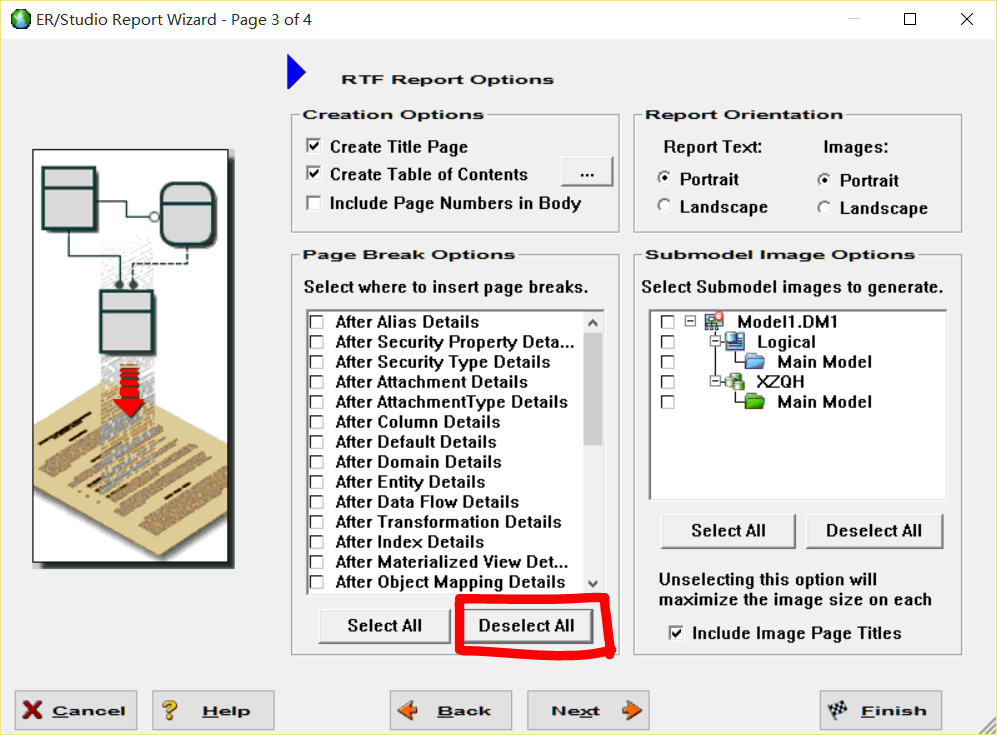The height and width of the screenshot is (735, 997).
Task: Click the ER/Studio globe icon in title bar
Action: (x=20, y=19)
